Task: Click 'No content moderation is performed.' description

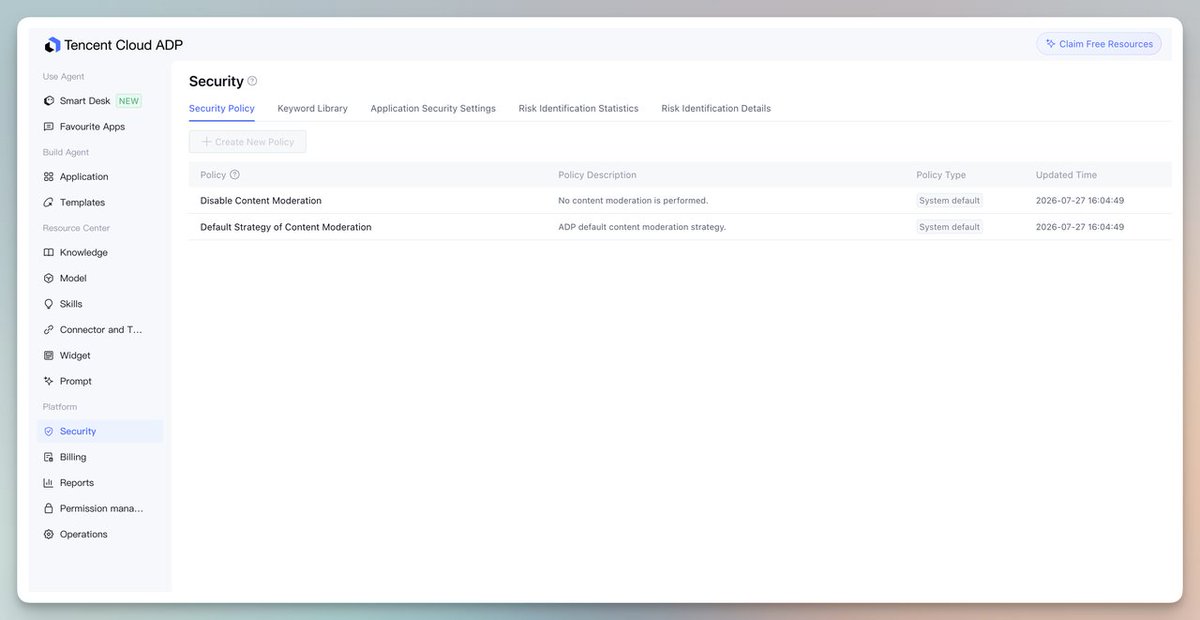Action: (x=633, y=201)
